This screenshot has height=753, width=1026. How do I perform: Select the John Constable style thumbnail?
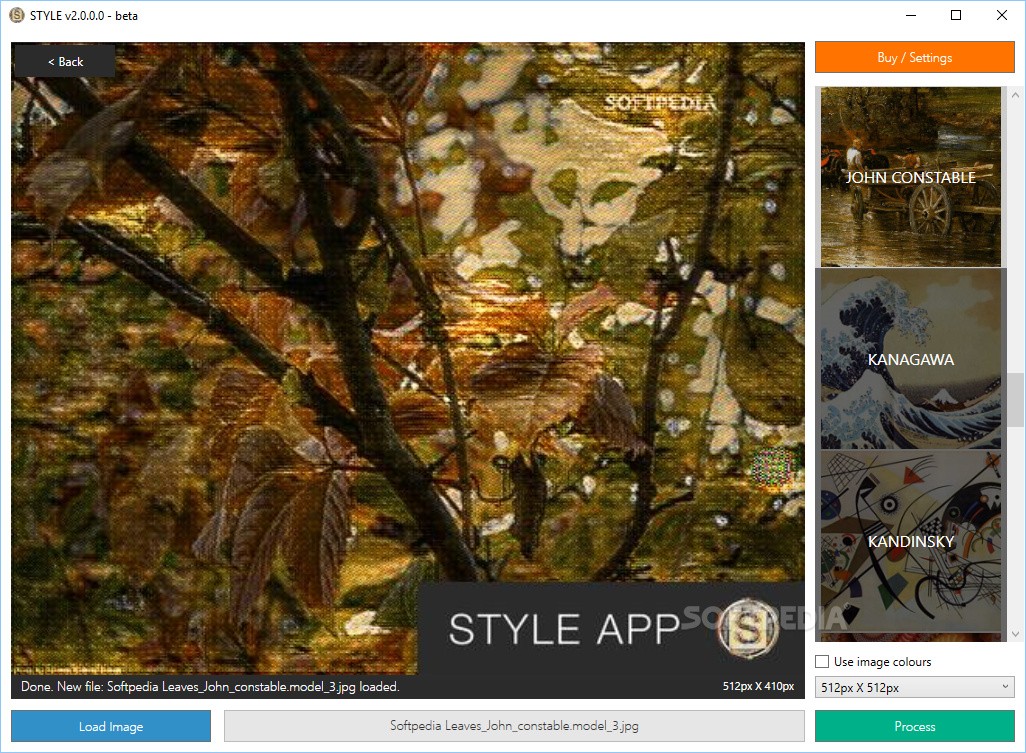pos(910,177)
